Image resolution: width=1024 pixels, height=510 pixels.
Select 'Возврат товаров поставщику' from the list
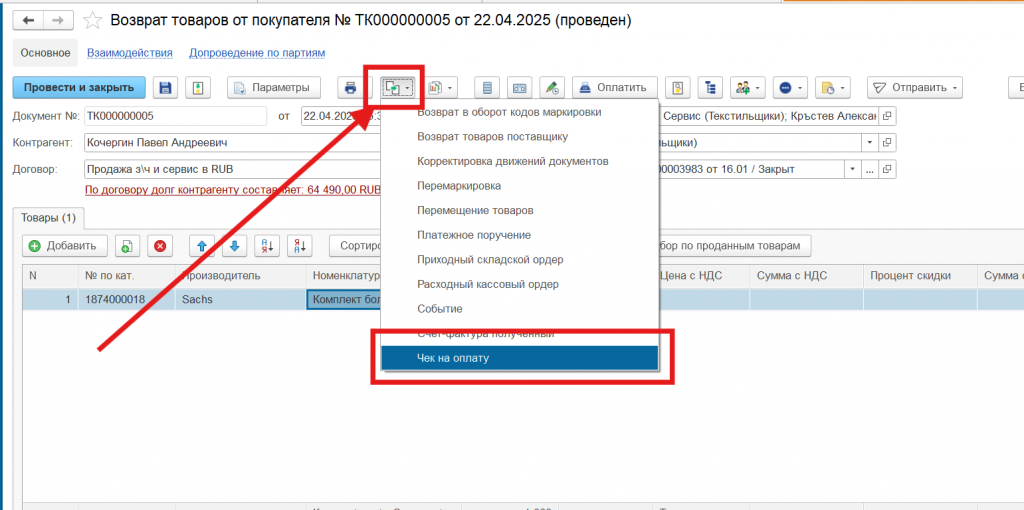pos(492,136)
